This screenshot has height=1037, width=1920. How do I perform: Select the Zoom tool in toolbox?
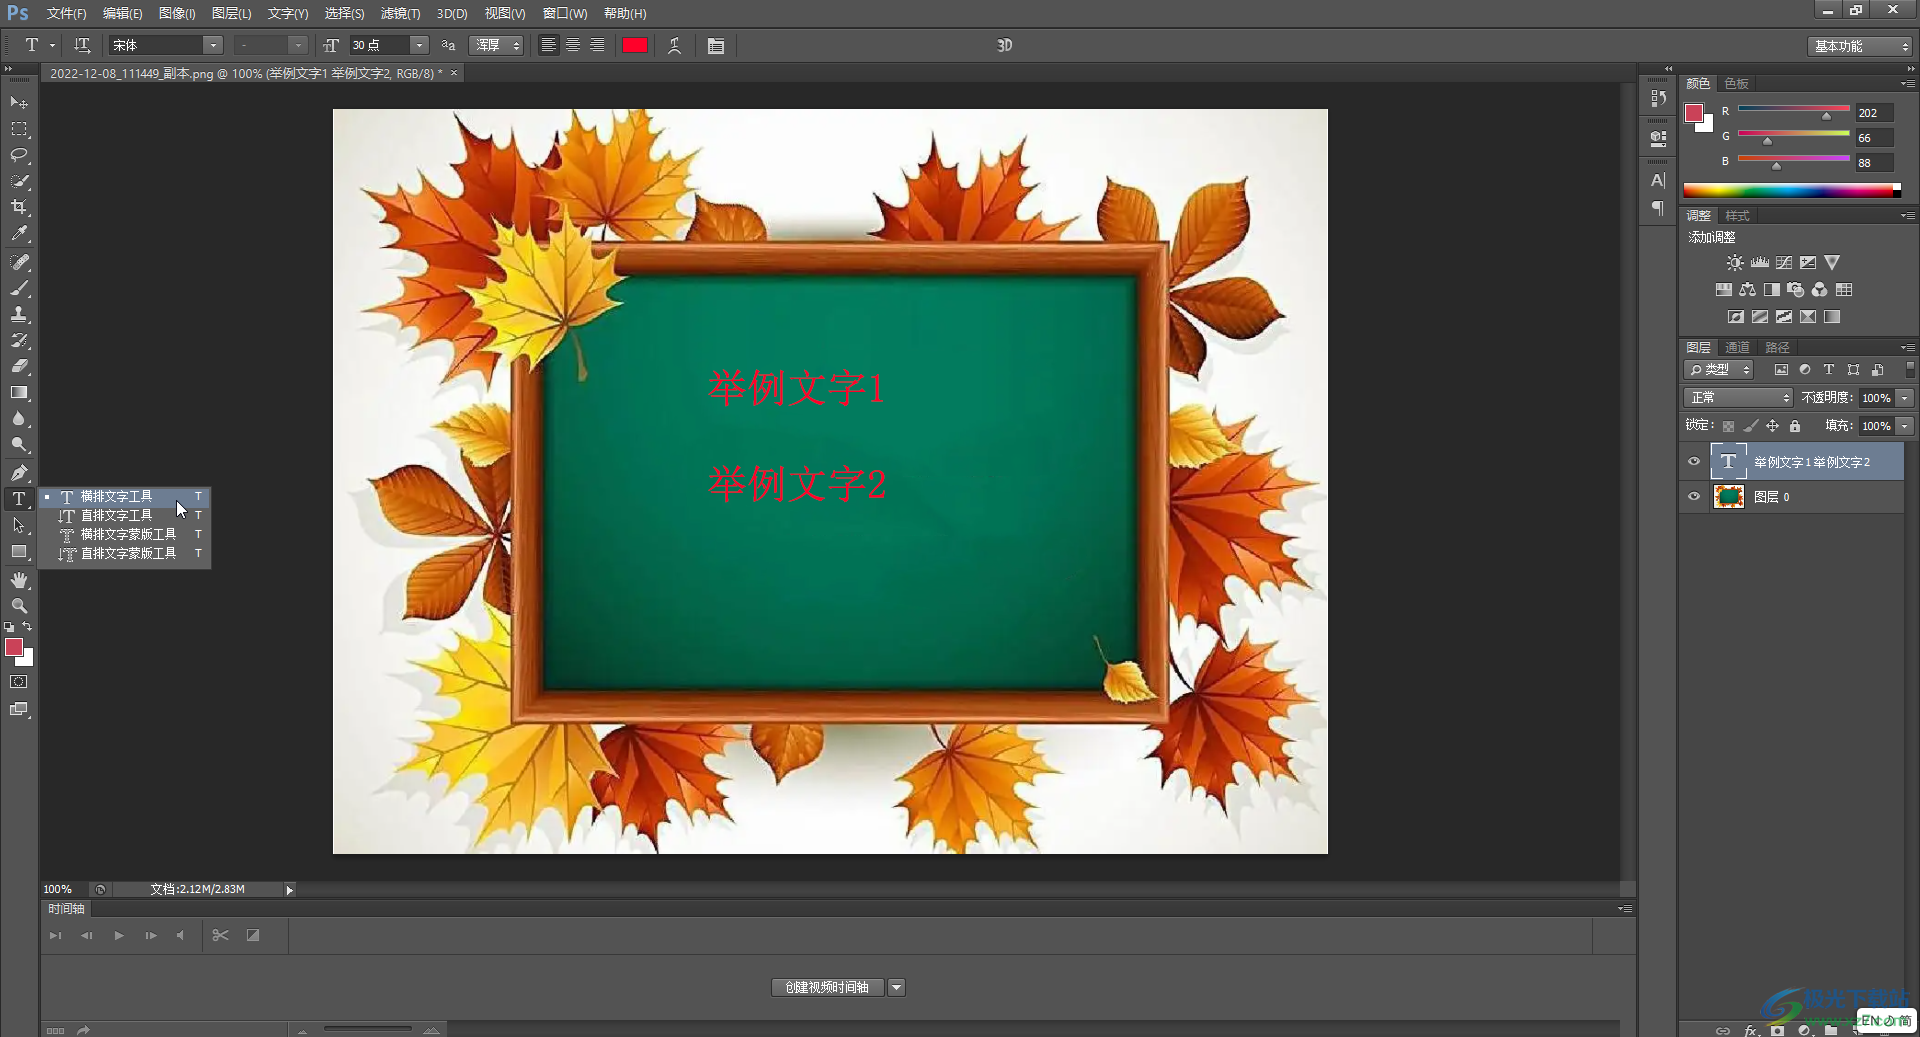tap(19, 606)
